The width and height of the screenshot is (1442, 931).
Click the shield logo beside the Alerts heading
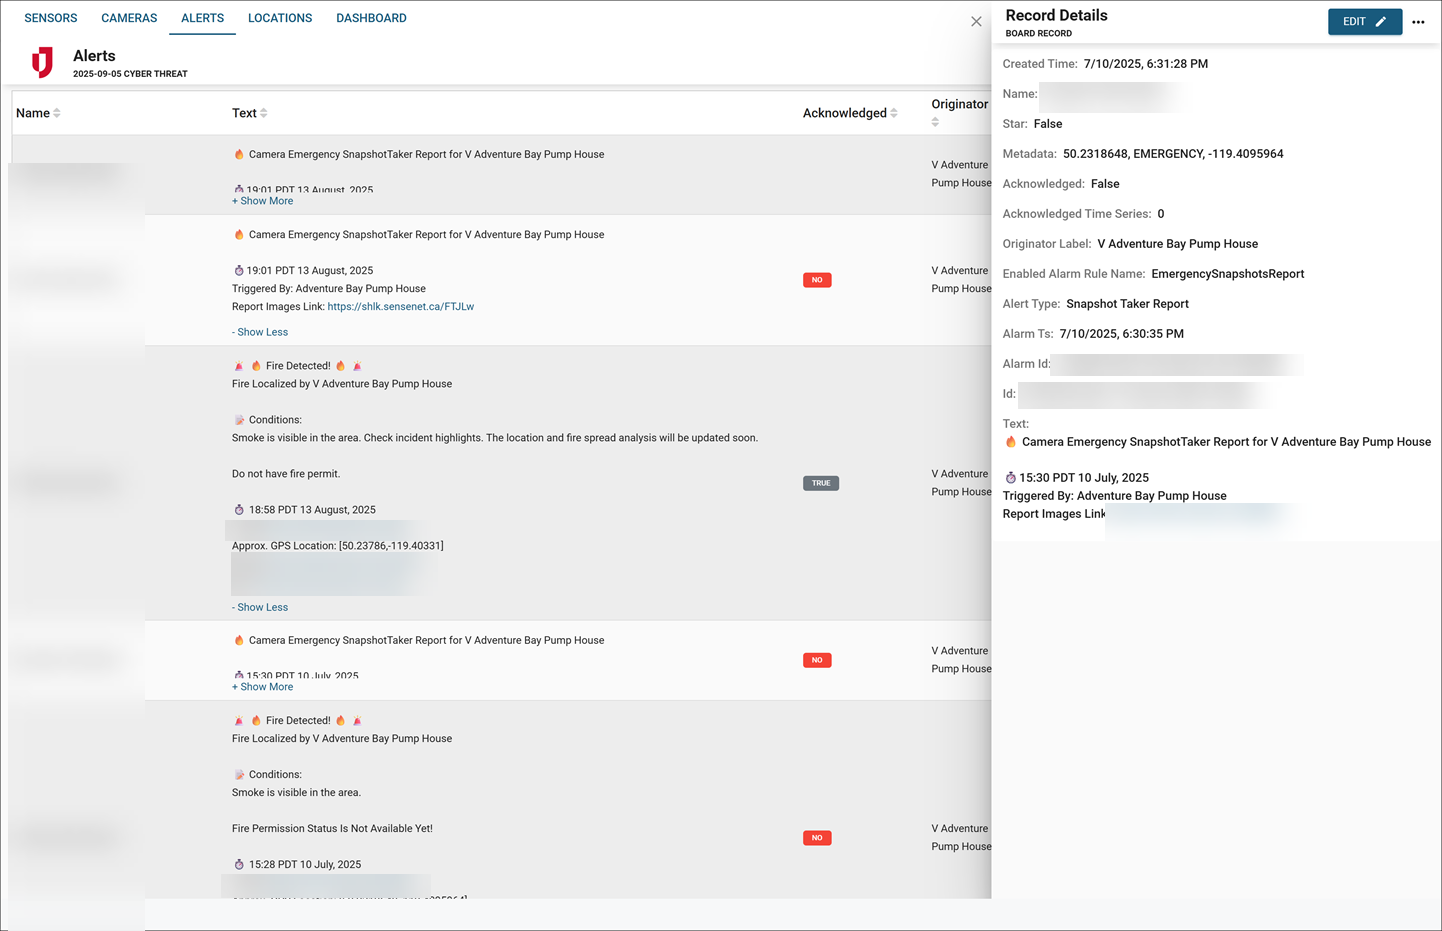click(41, 61)
